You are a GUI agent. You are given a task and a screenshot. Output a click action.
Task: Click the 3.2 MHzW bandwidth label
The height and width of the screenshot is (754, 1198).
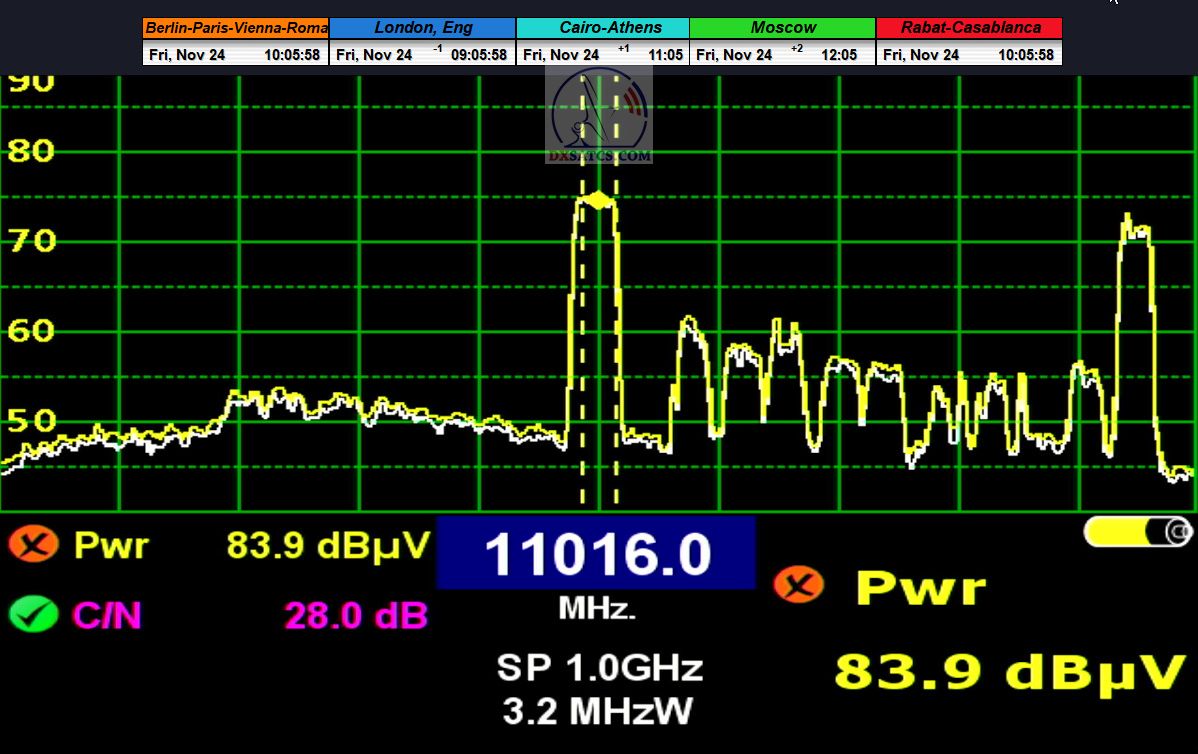point(597,711)
